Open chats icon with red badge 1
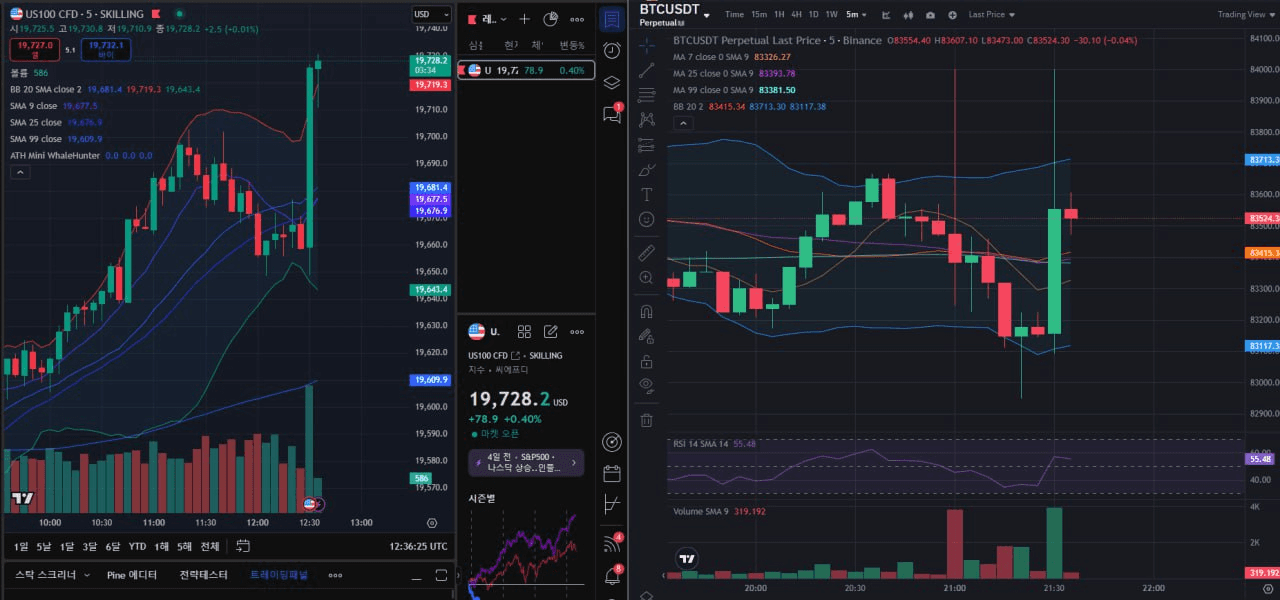This screenshot has height=600, width=1280. pyautogui.click(x=612, y=113)
